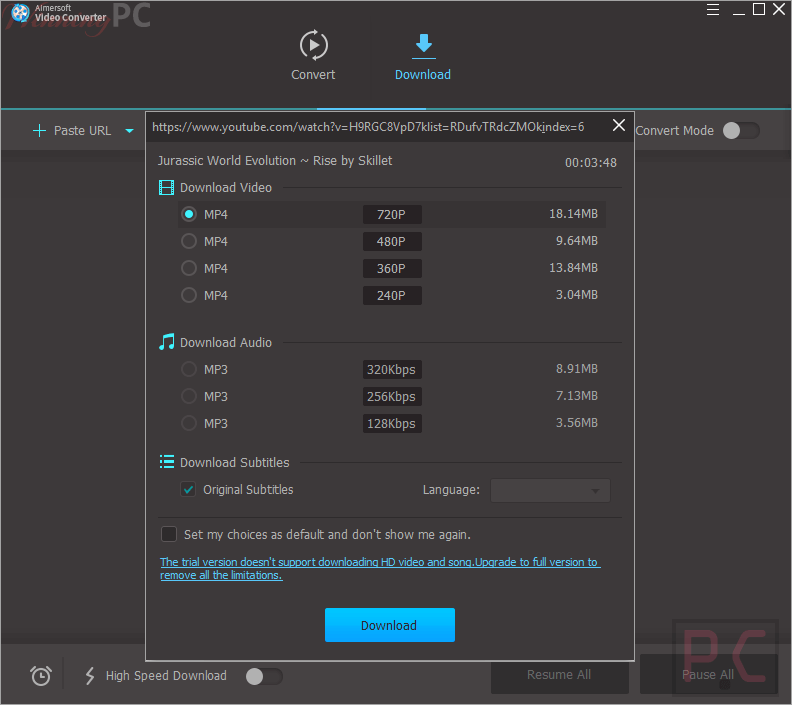Close the download options dialog
Viewport: 792px width, 705px height.
click(619, 125)
